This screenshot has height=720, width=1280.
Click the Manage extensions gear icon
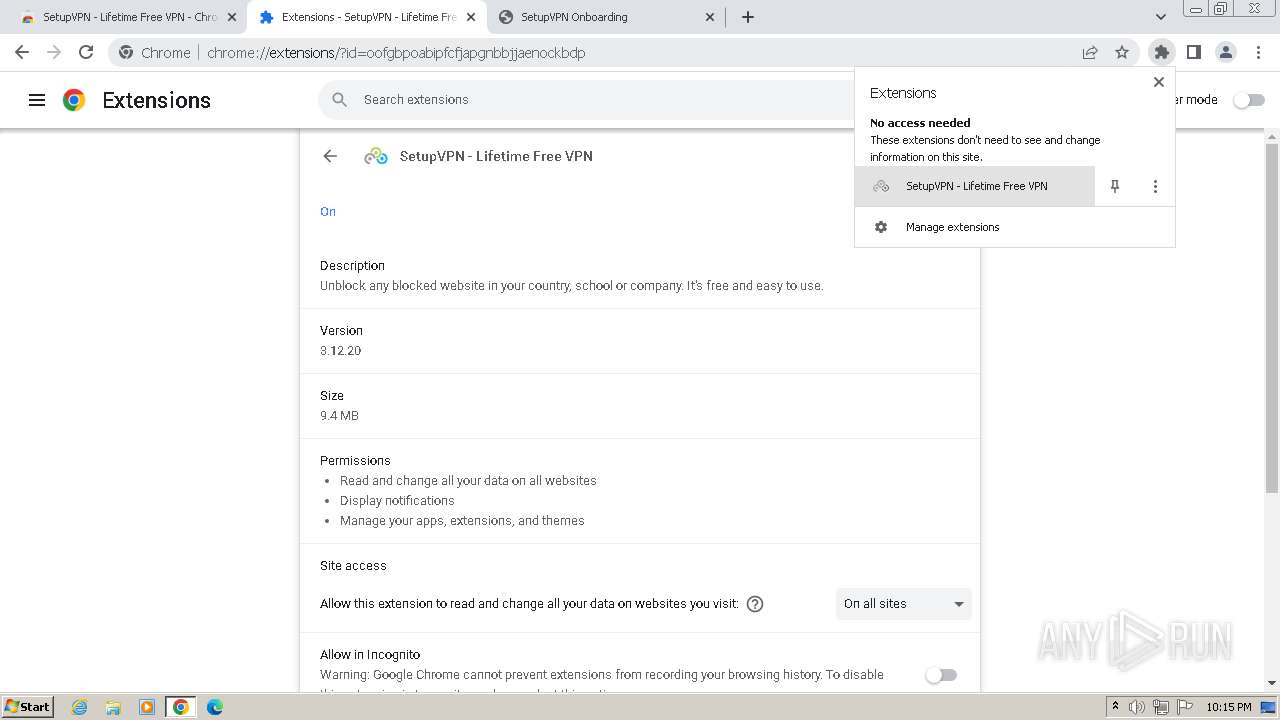(881, 227)
